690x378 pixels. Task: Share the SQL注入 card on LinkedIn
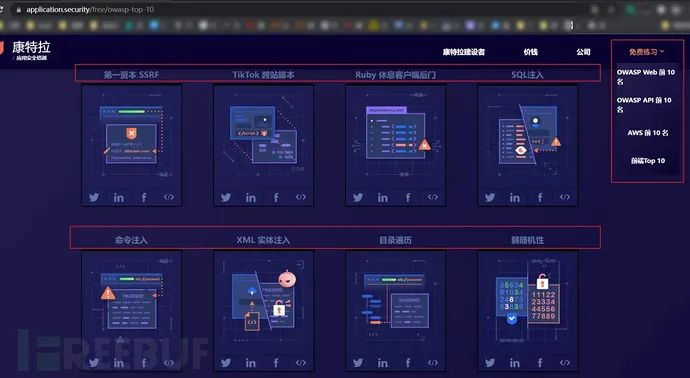(x=515, y=198)
